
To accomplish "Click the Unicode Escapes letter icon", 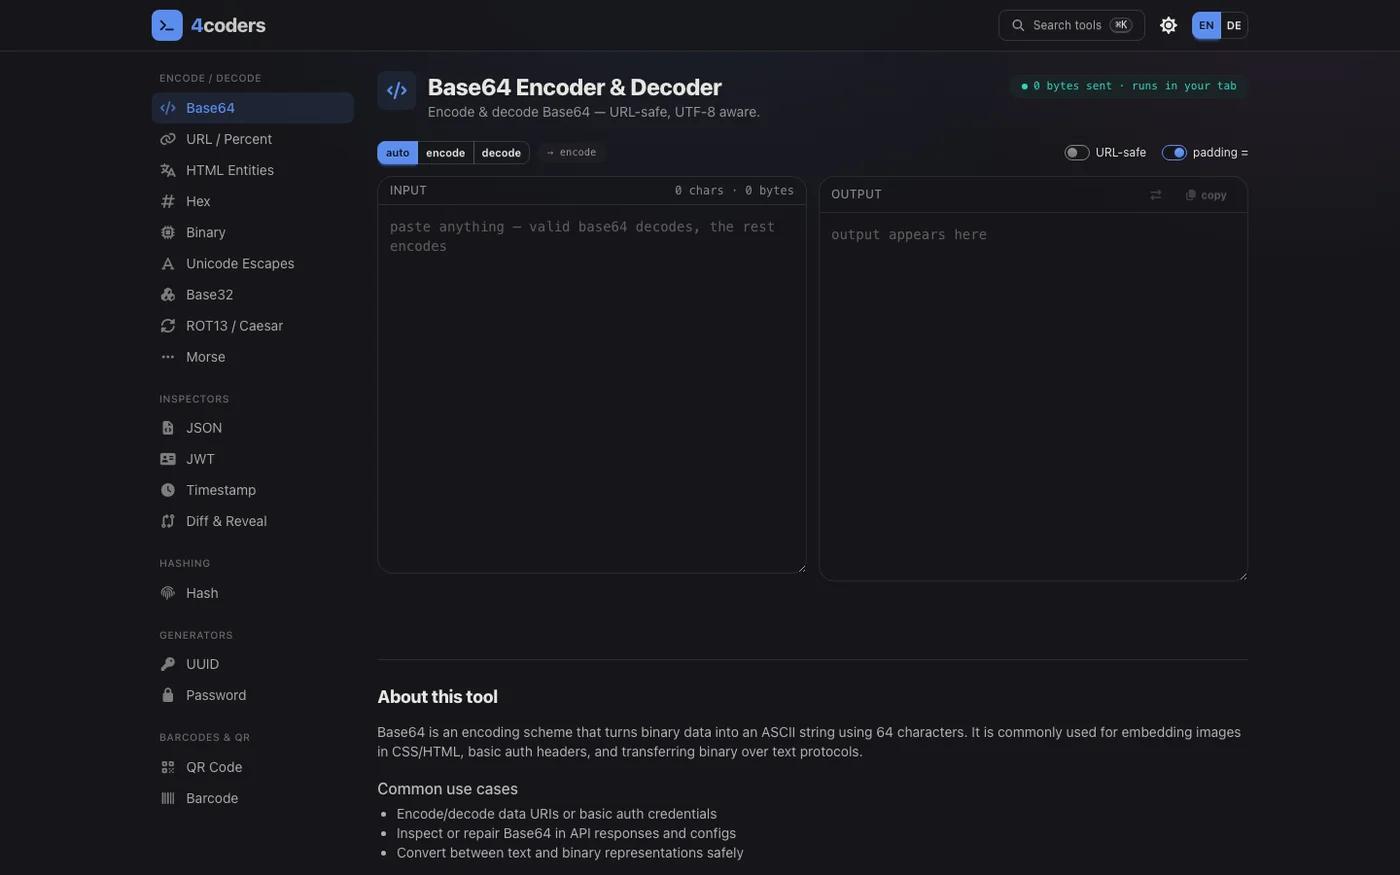I will pyautogui.click(x=168, y=263).
